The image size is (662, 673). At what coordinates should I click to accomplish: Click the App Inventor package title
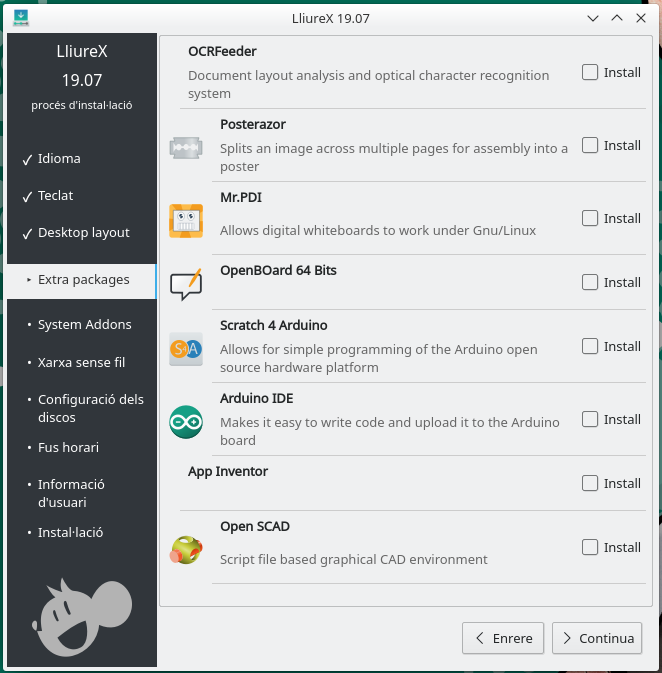pos(228,471)
